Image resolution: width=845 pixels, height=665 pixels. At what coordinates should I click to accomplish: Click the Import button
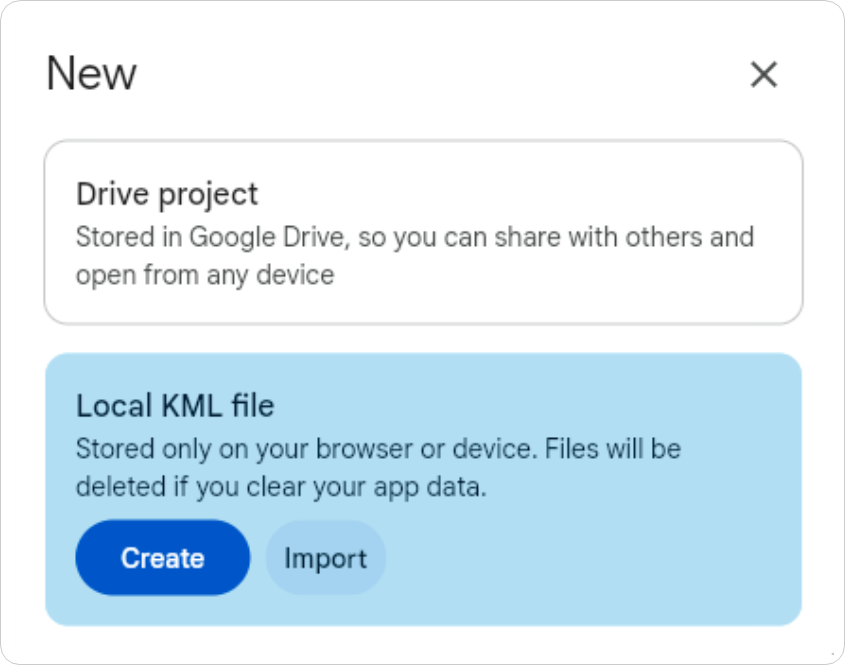click(x=325, y=558)
